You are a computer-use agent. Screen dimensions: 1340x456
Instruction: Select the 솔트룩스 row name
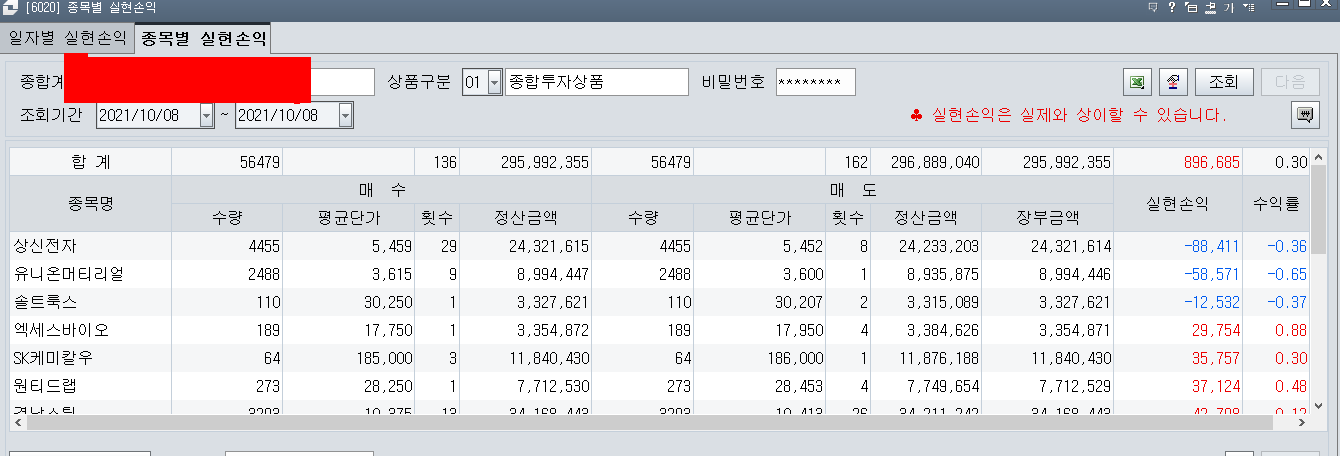pyautogui.click(x=46, y=301)
